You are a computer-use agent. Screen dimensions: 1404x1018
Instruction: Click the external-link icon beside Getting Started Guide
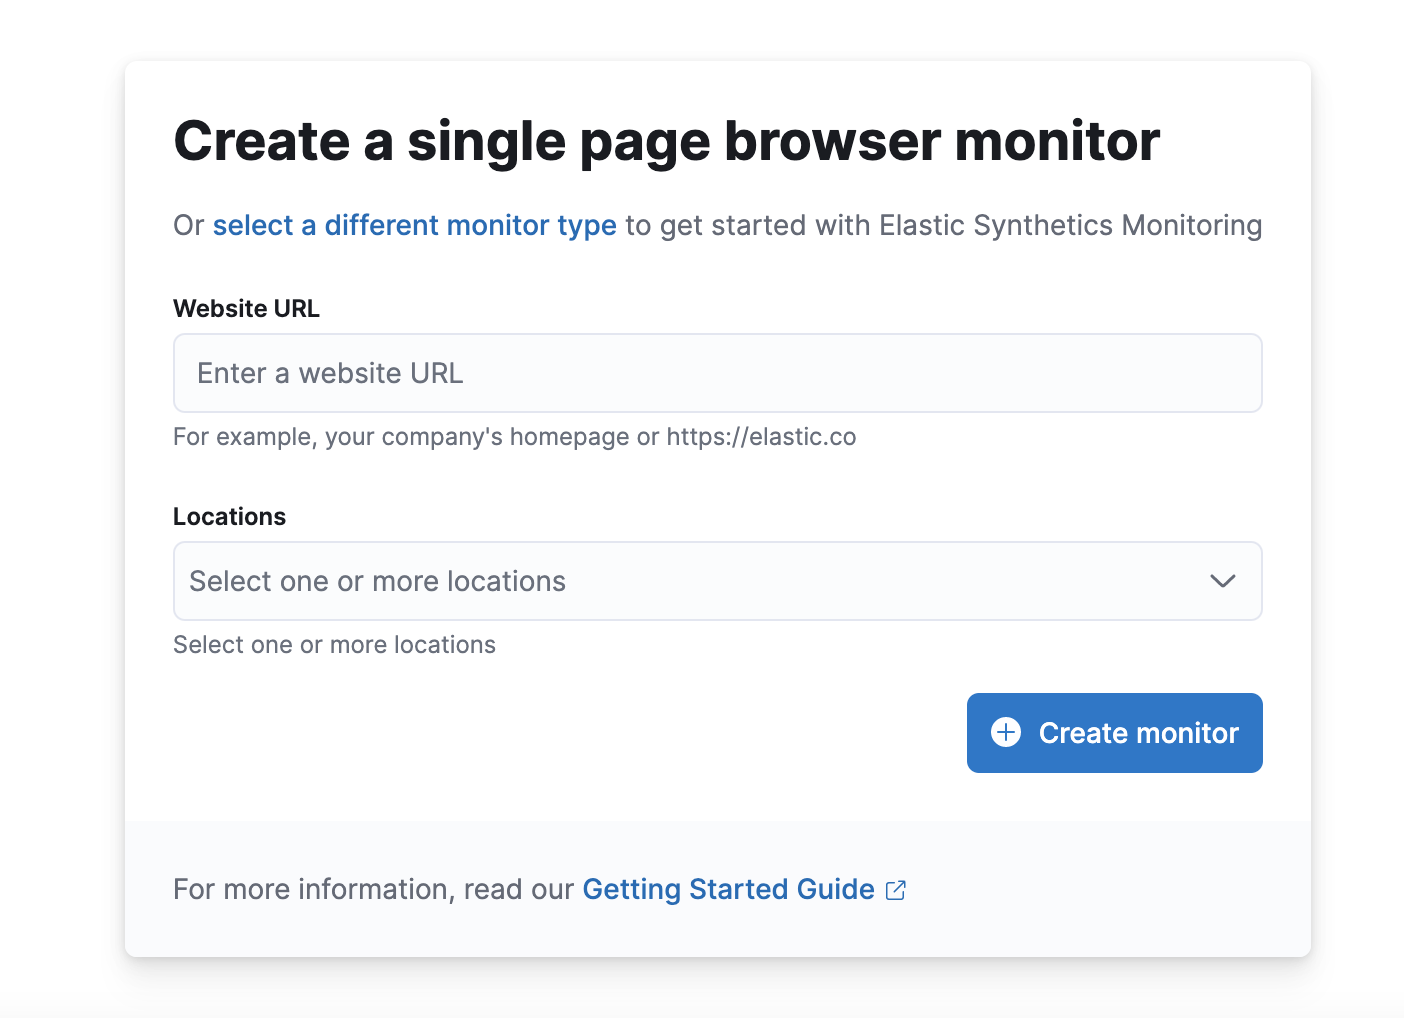(895, 889)
